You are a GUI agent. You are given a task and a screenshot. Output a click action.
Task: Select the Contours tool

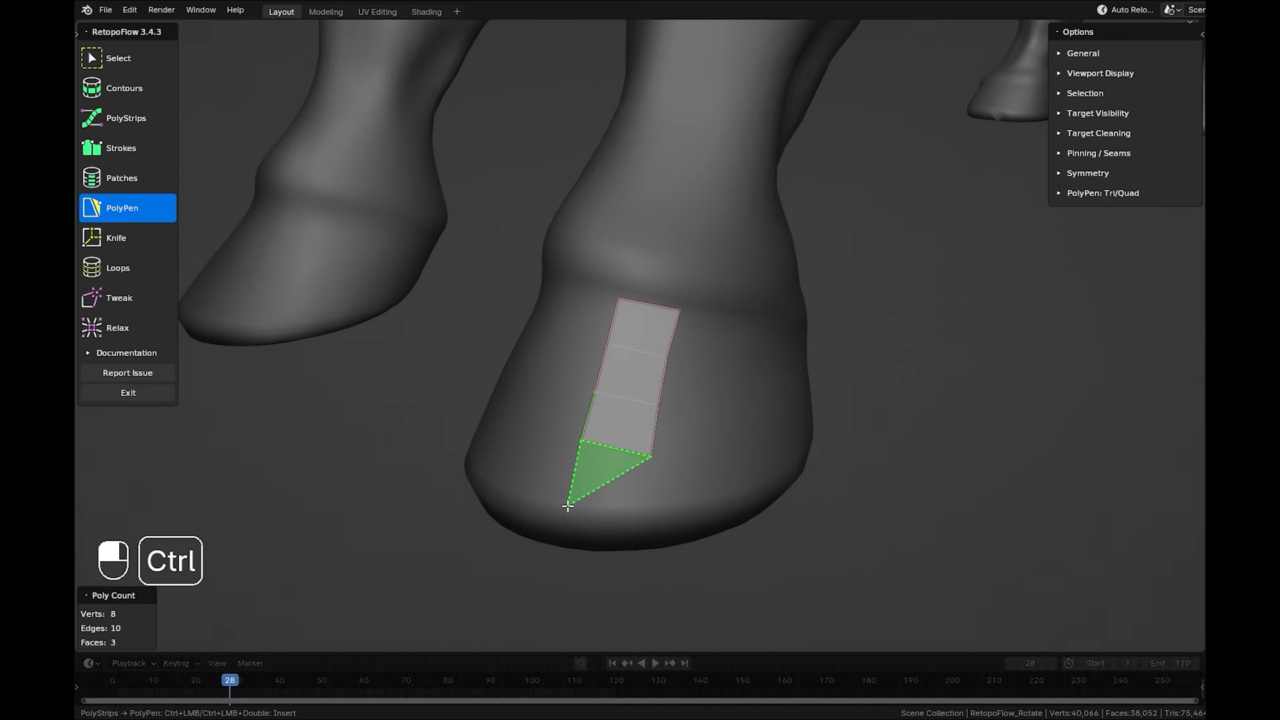click(124, 88)
